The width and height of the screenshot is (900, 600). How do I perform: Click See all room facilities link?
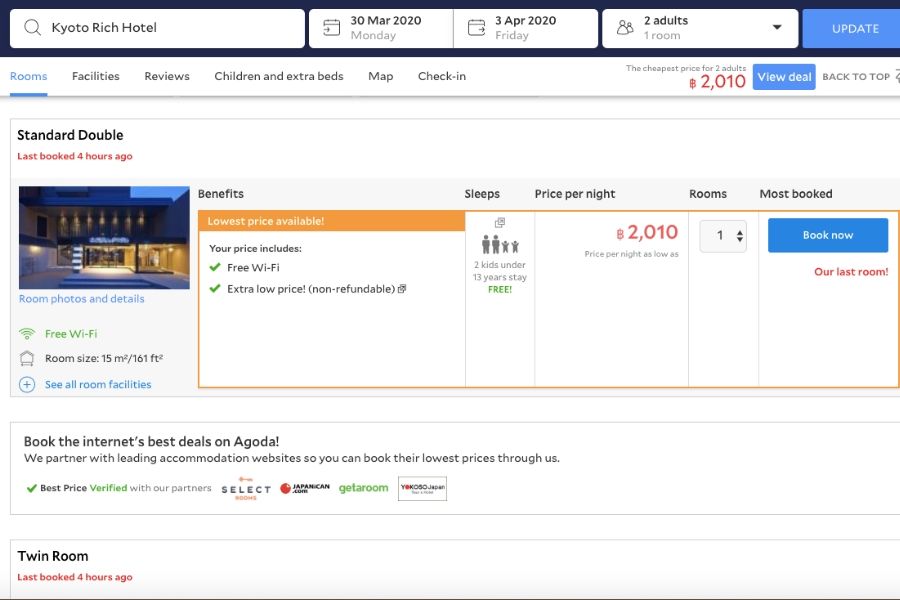[98, 385]
